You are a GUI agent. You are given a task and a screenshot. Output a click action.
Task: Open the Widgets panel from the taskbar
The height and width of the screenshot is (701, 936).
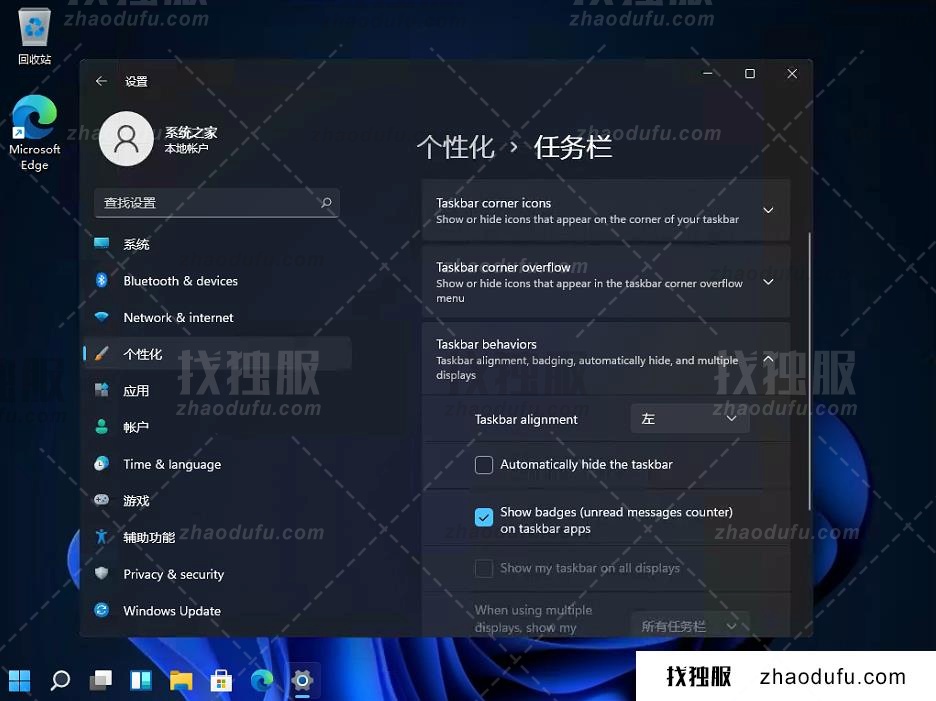(141, 680)
